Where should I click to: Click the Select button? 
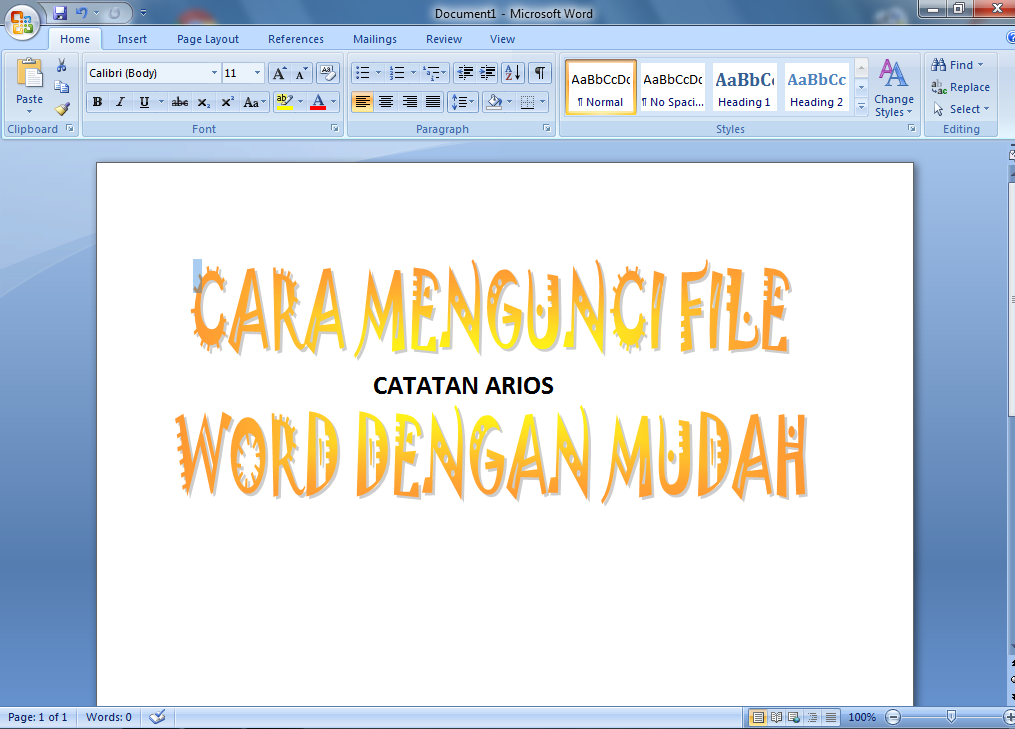(961, 109)
